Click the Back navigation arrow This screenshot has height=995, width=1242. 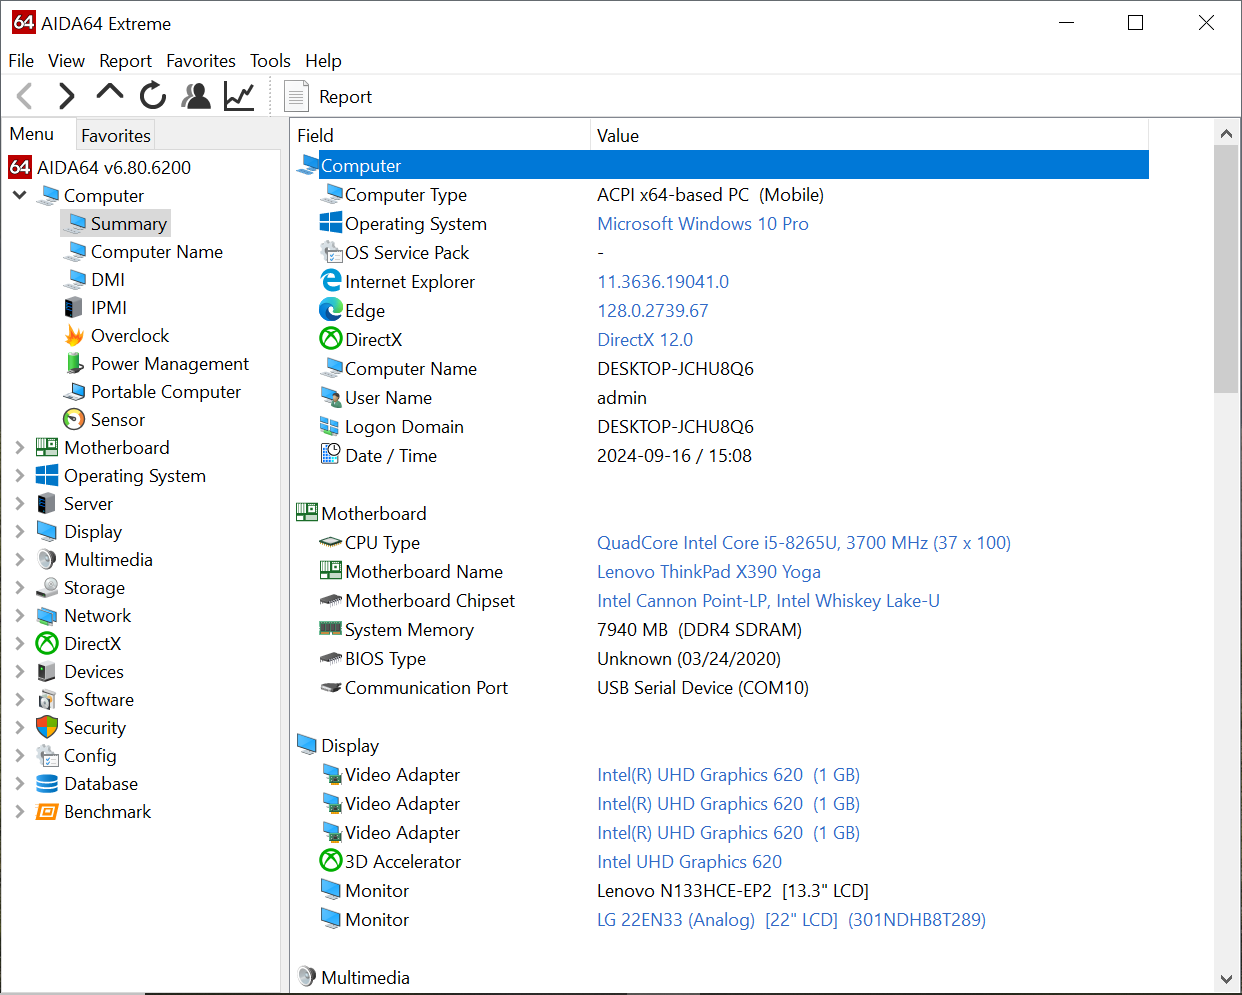(26, 96)
